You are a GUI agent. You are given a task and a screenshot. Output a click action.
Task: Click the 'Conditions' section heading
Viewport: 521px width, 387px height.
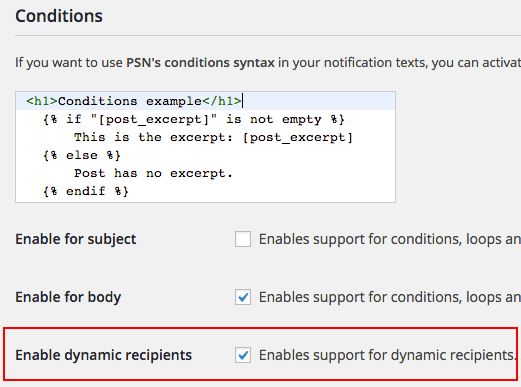(59, 16)
